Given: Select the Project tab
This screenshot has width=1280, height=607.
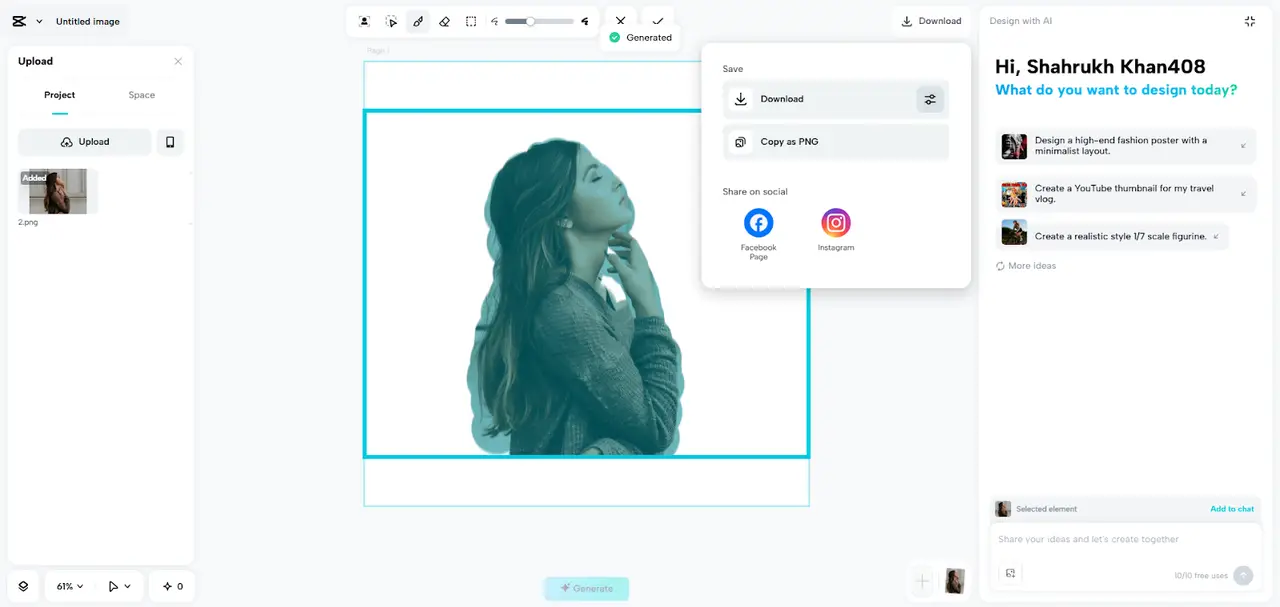Looking at the screenshot, I should (60, 95).
